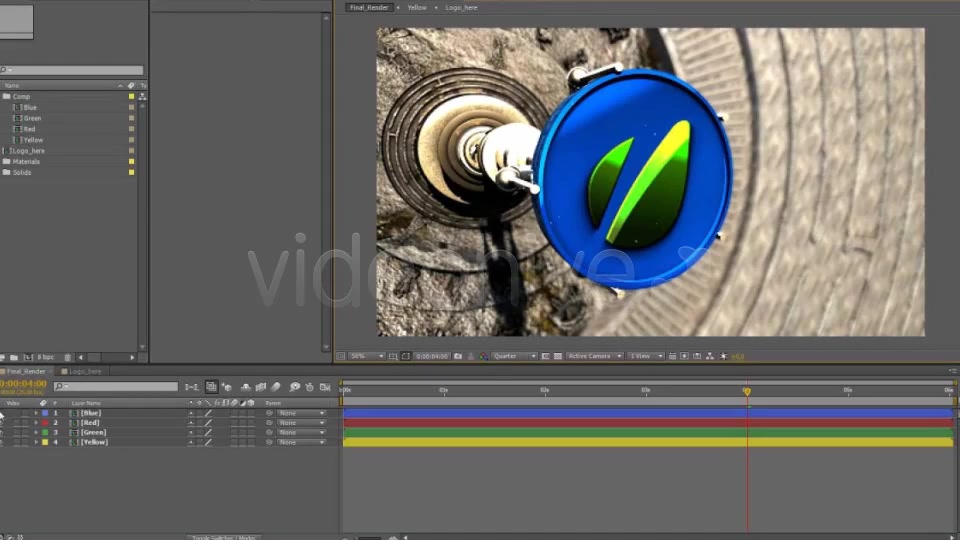The width and height of the screenshot is (960, 540).
Task: Open the composition mini-flowchart icon
Action: coord(192,387)
